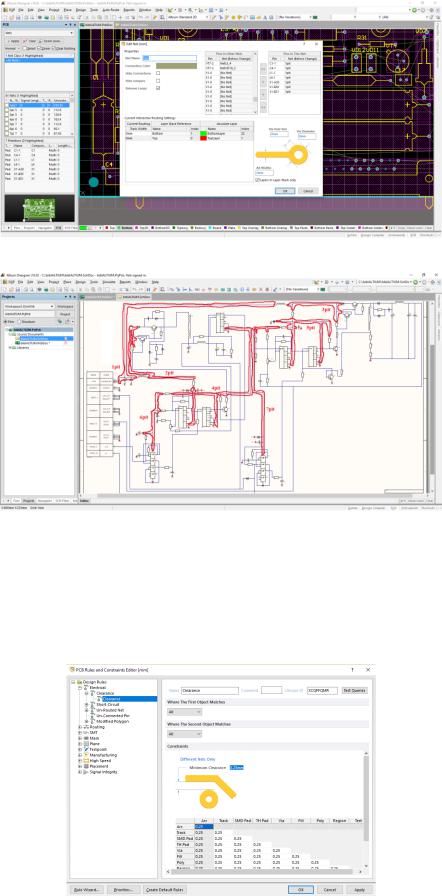Select the Placement rules icon
Viewport: 442px width, 896px height.
click(86, 766)
